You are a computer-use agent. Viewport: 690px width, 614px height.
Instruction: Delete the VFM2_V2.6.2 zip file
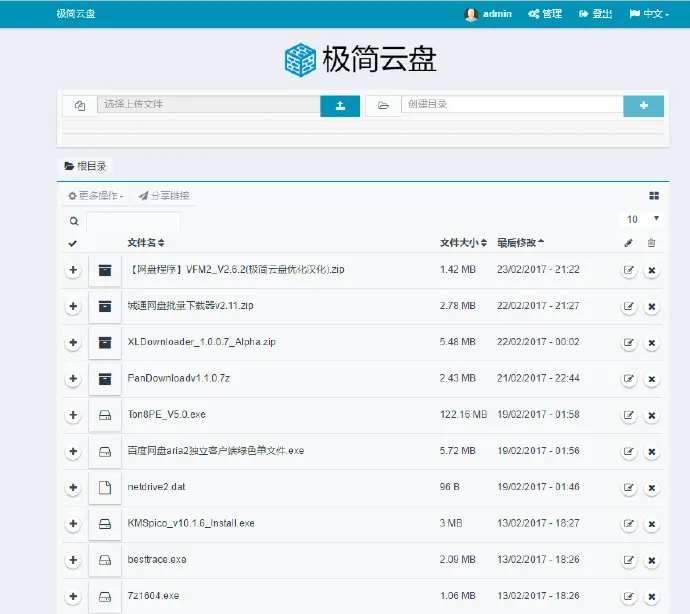[x=652, y=270]
